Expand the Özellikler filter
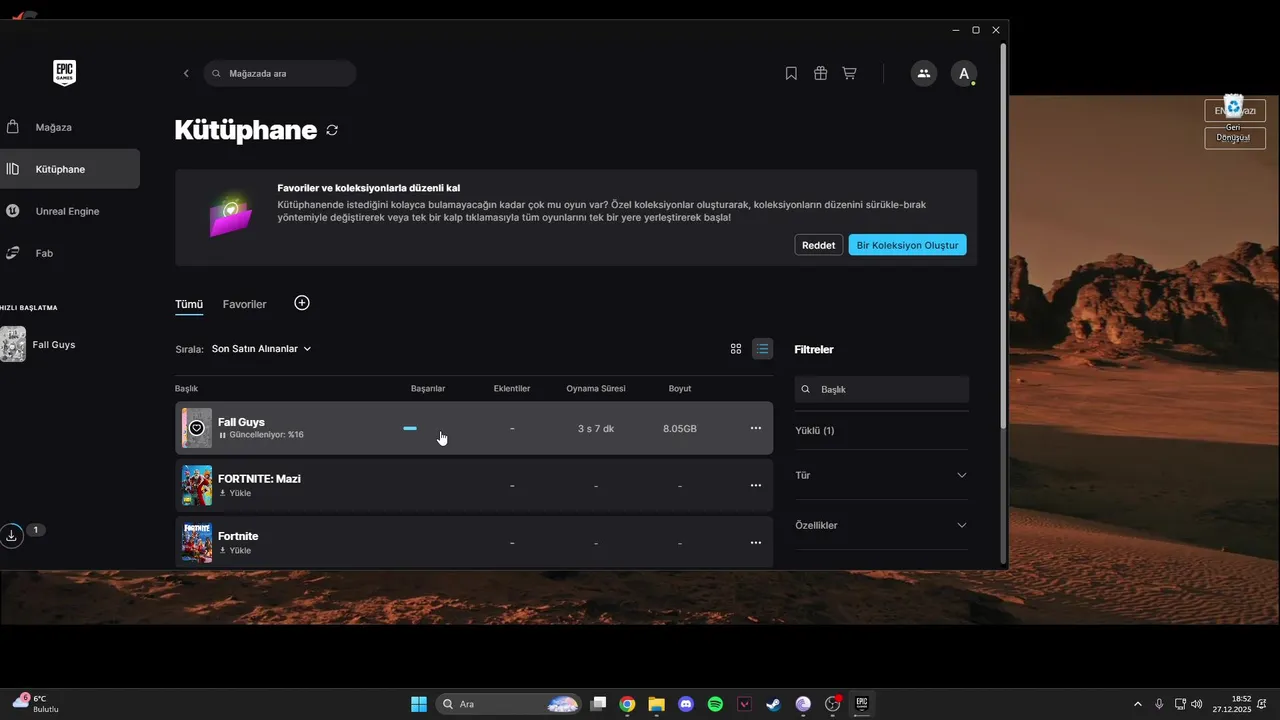 (x=881, y=525)
